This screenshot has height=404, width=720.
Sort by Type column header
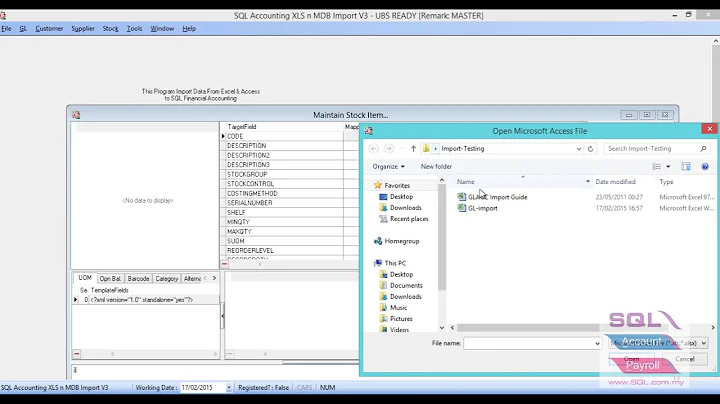coord(666,182)
